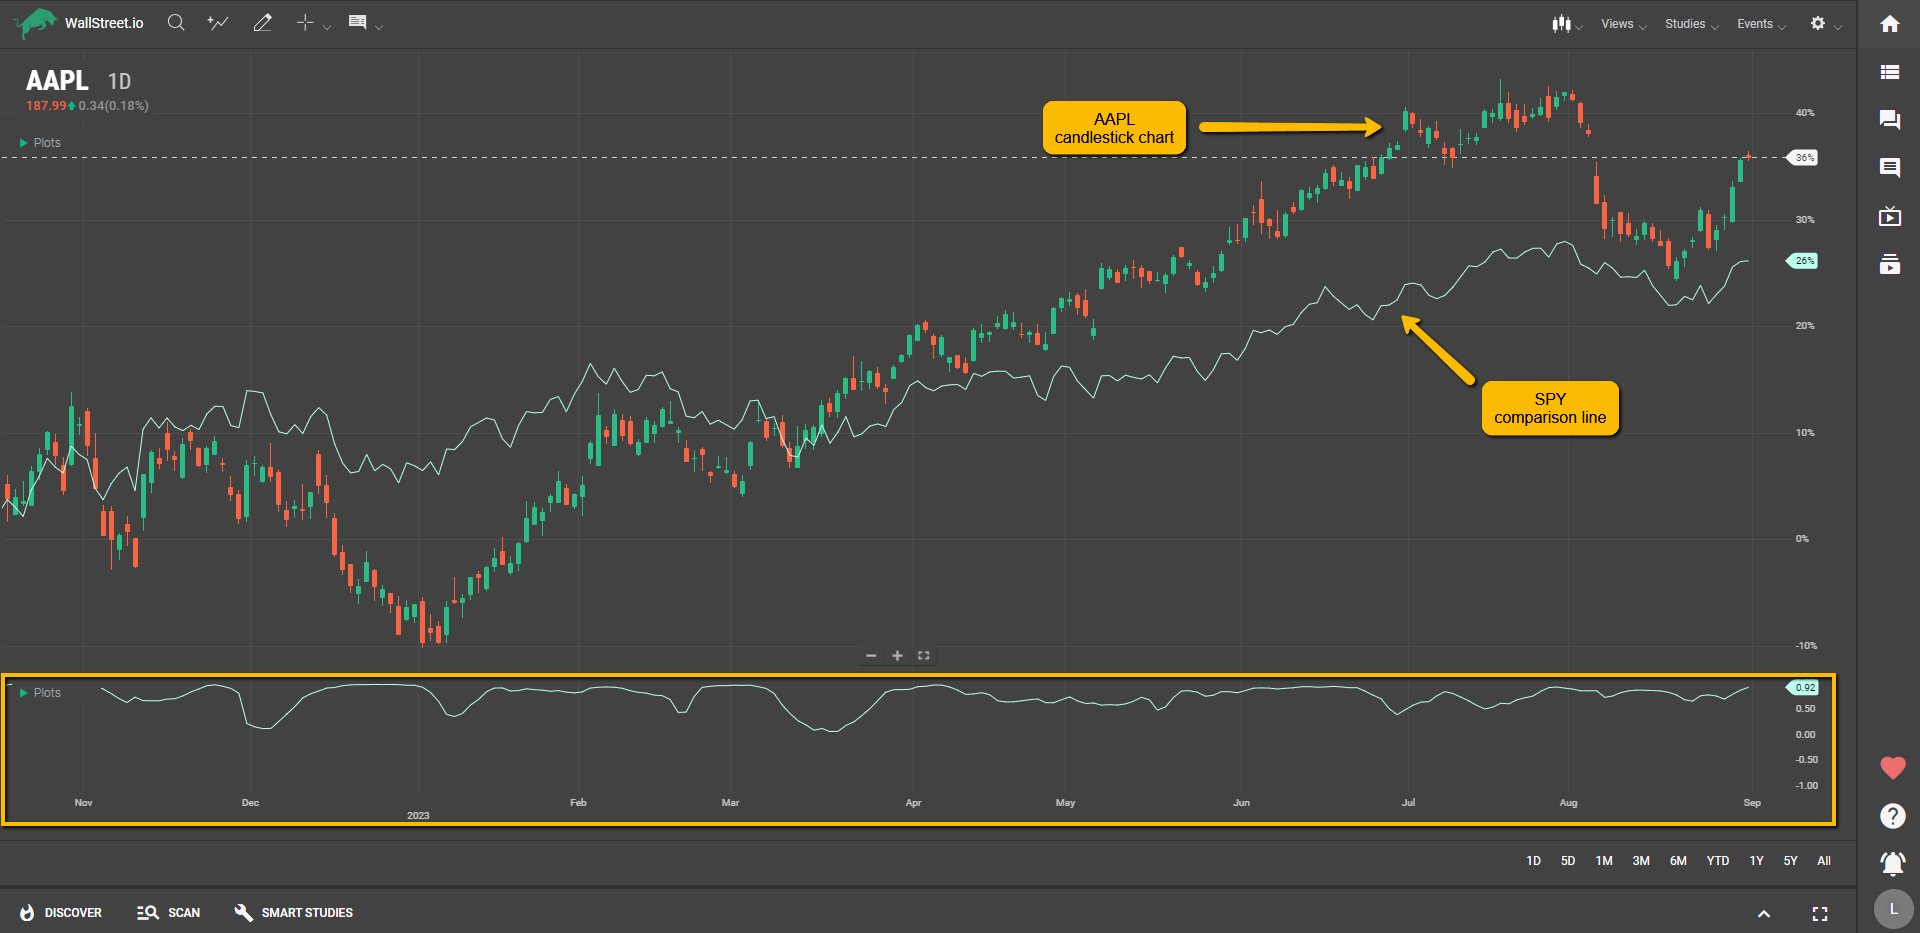Open the messages feed sidebar icon
Image resolution: width=1920 pixels, height=933 pixels.
1890,168
